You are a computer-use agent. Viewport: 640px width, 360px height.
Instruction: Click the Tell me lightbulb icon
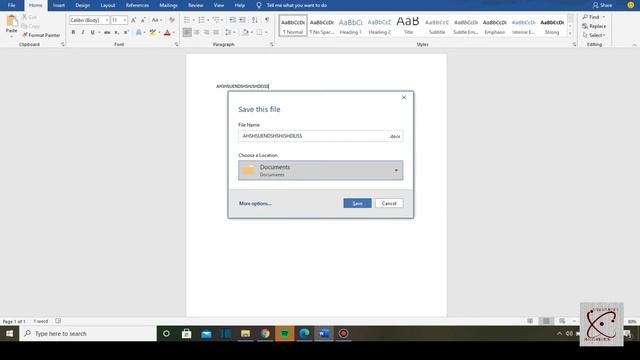[259, 5]
